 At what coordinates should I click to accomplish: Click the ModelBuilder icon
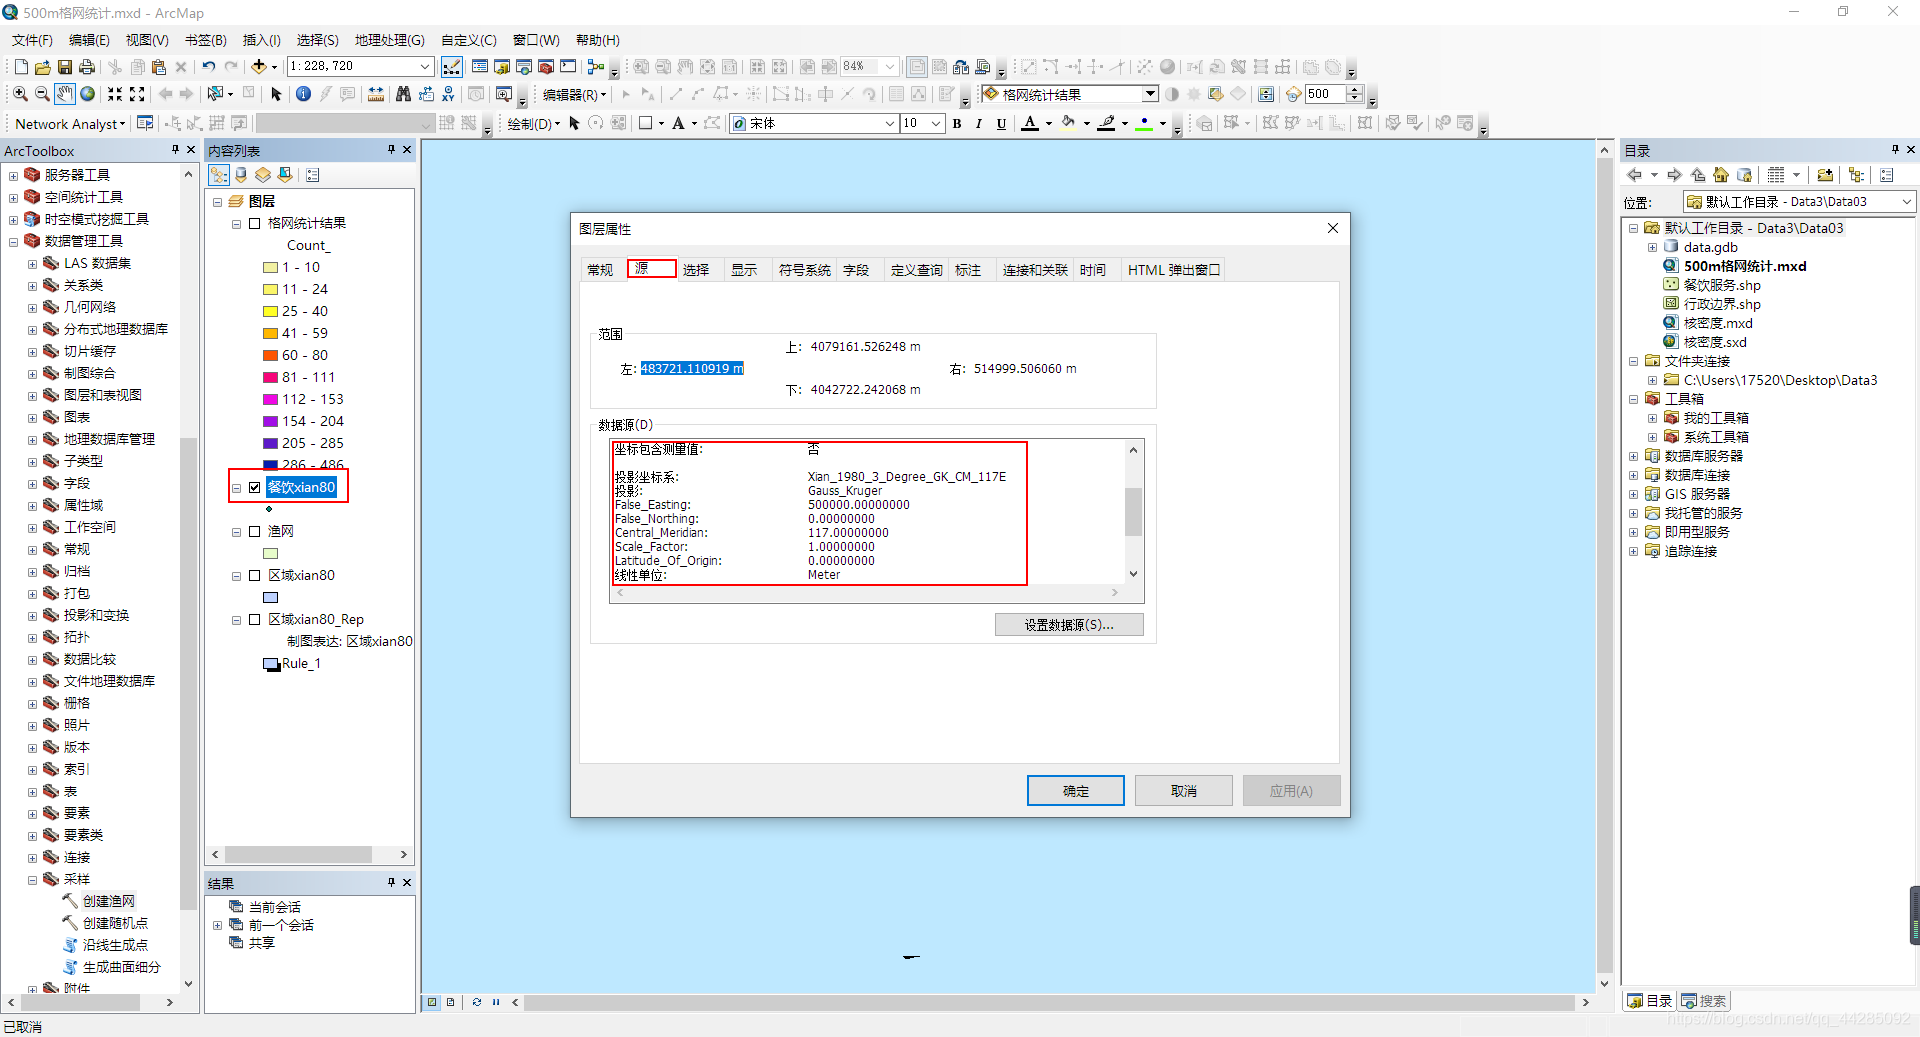596,67
